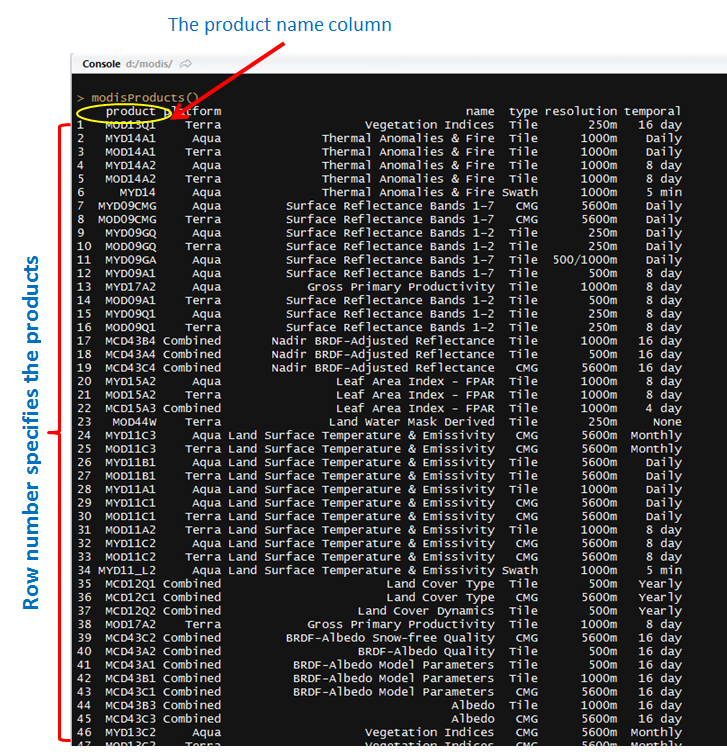The image size is (727, 755).
Task: Select product MYD17A2 in row 13
Action: click(130, 286)
